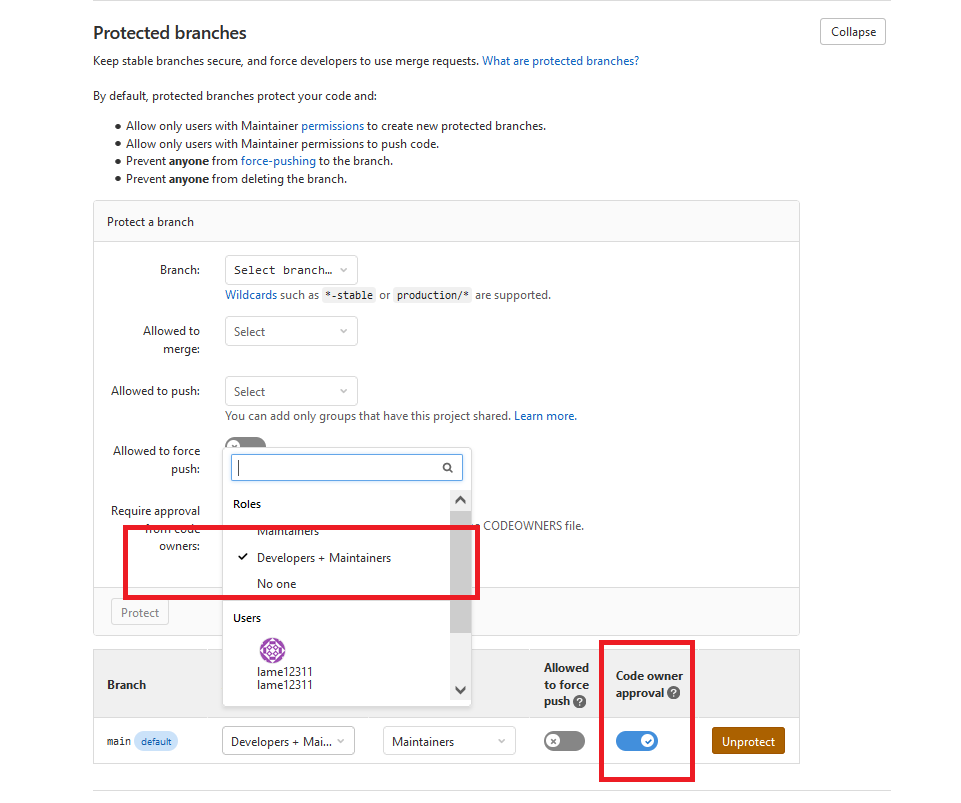Open the Allowed to push Select dropdown
This screenshot has width=961, height=803.
[x=291, y=391]
